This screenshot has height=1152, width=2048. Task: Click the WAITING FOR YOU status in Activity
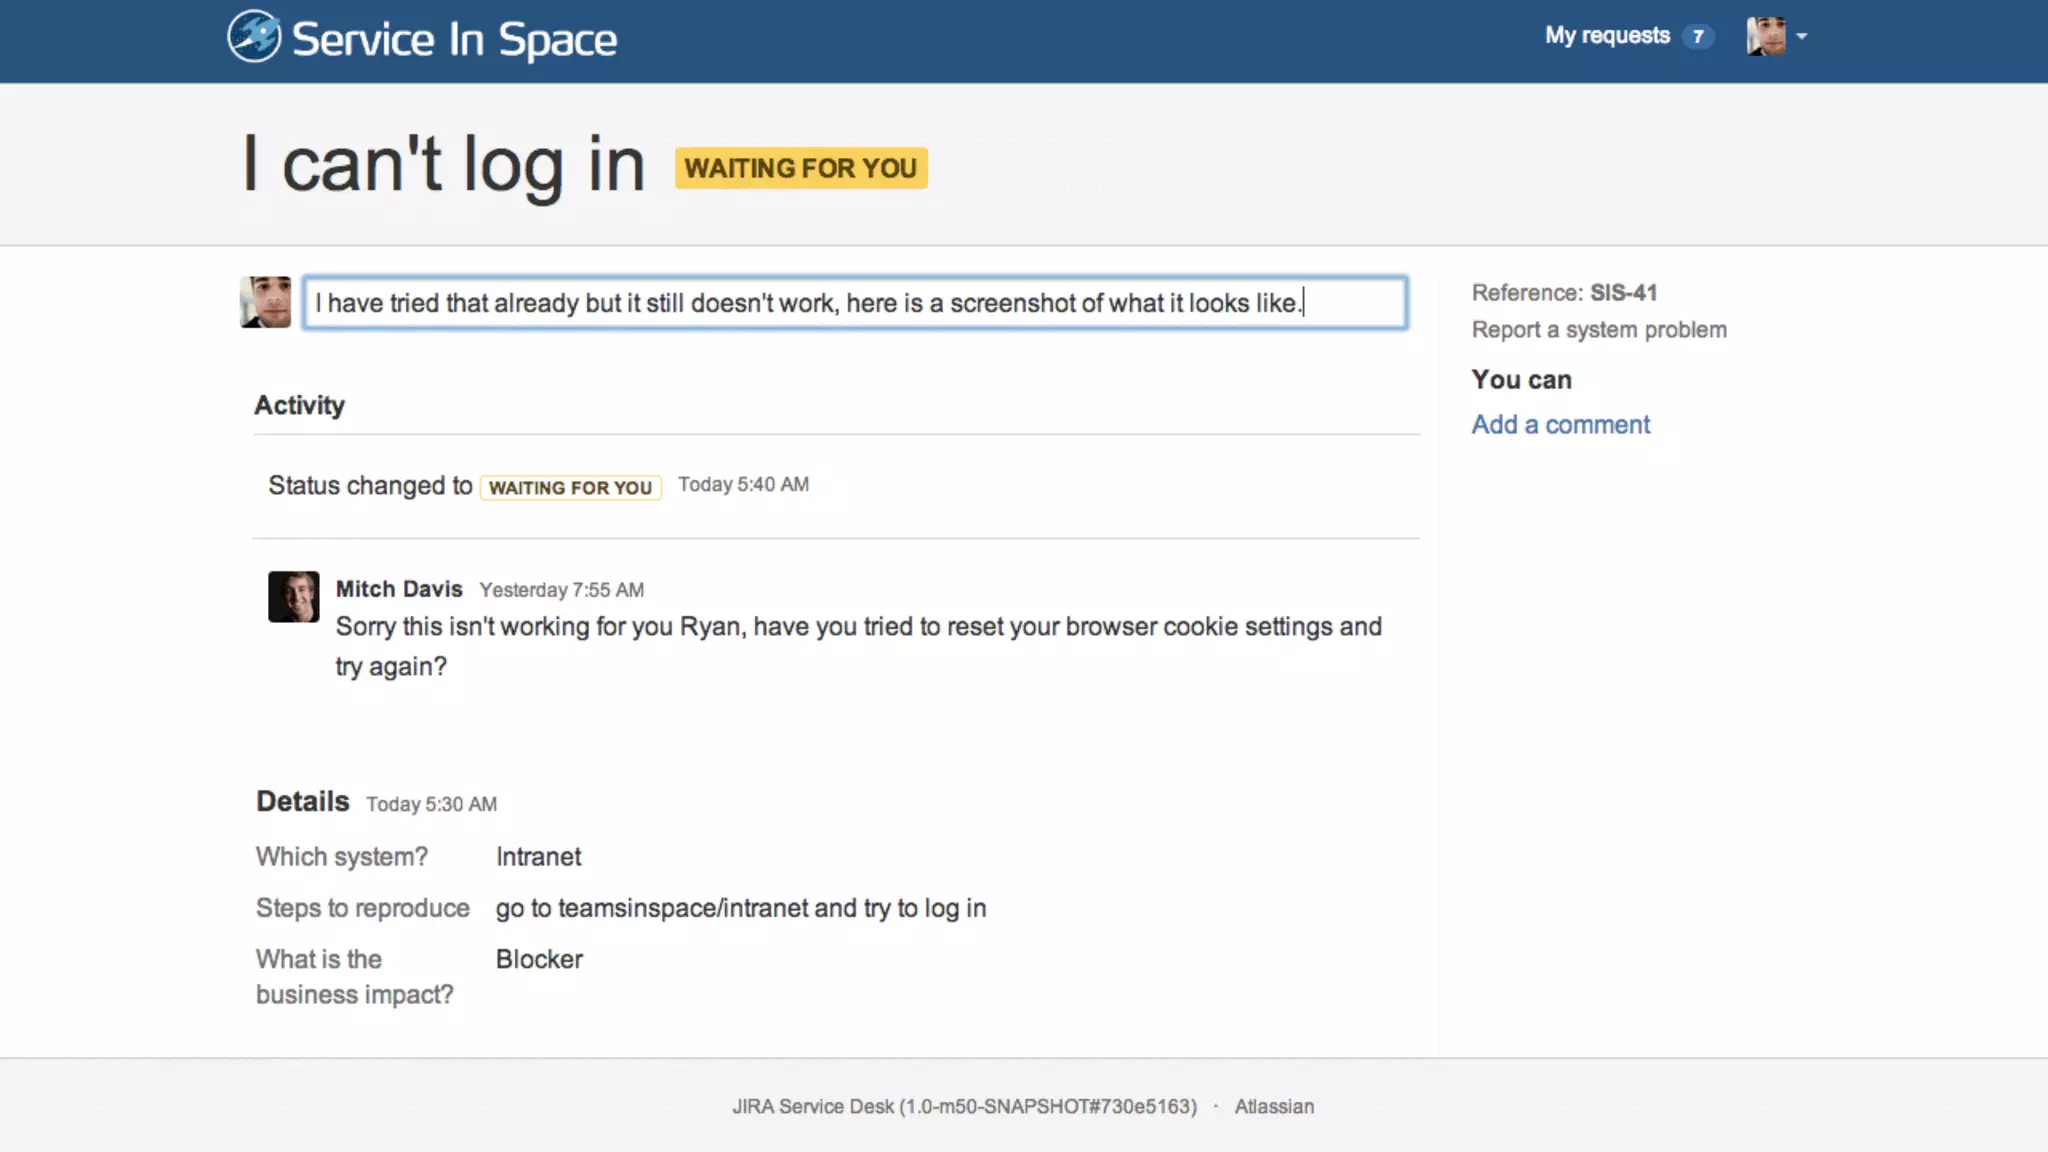click(570, 488)
